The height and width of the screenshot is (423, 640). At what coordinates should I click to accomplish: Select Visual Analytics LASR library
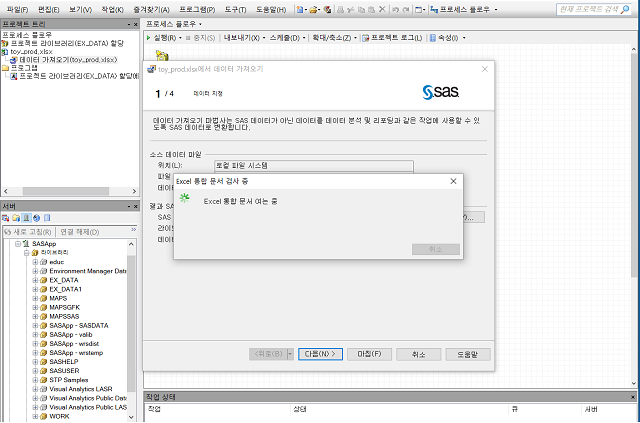(80, 389)
